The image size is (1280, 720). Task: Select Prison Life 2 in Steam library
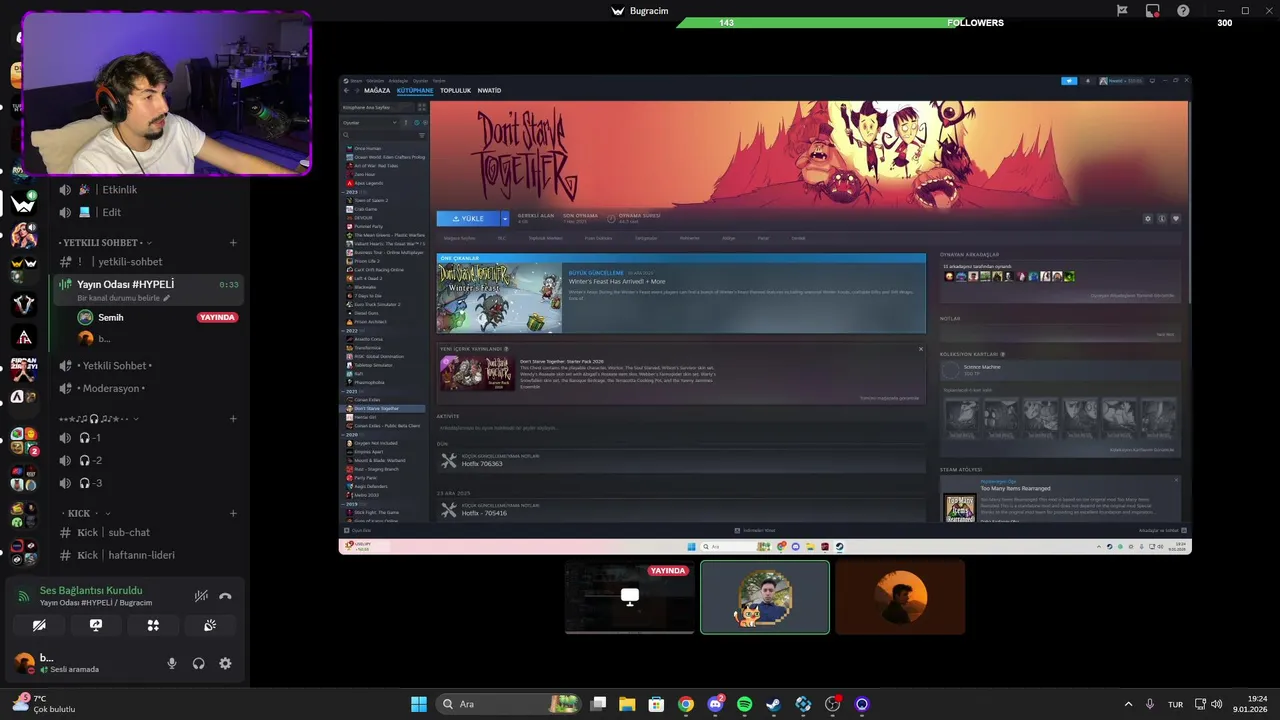tap(367, 261)
